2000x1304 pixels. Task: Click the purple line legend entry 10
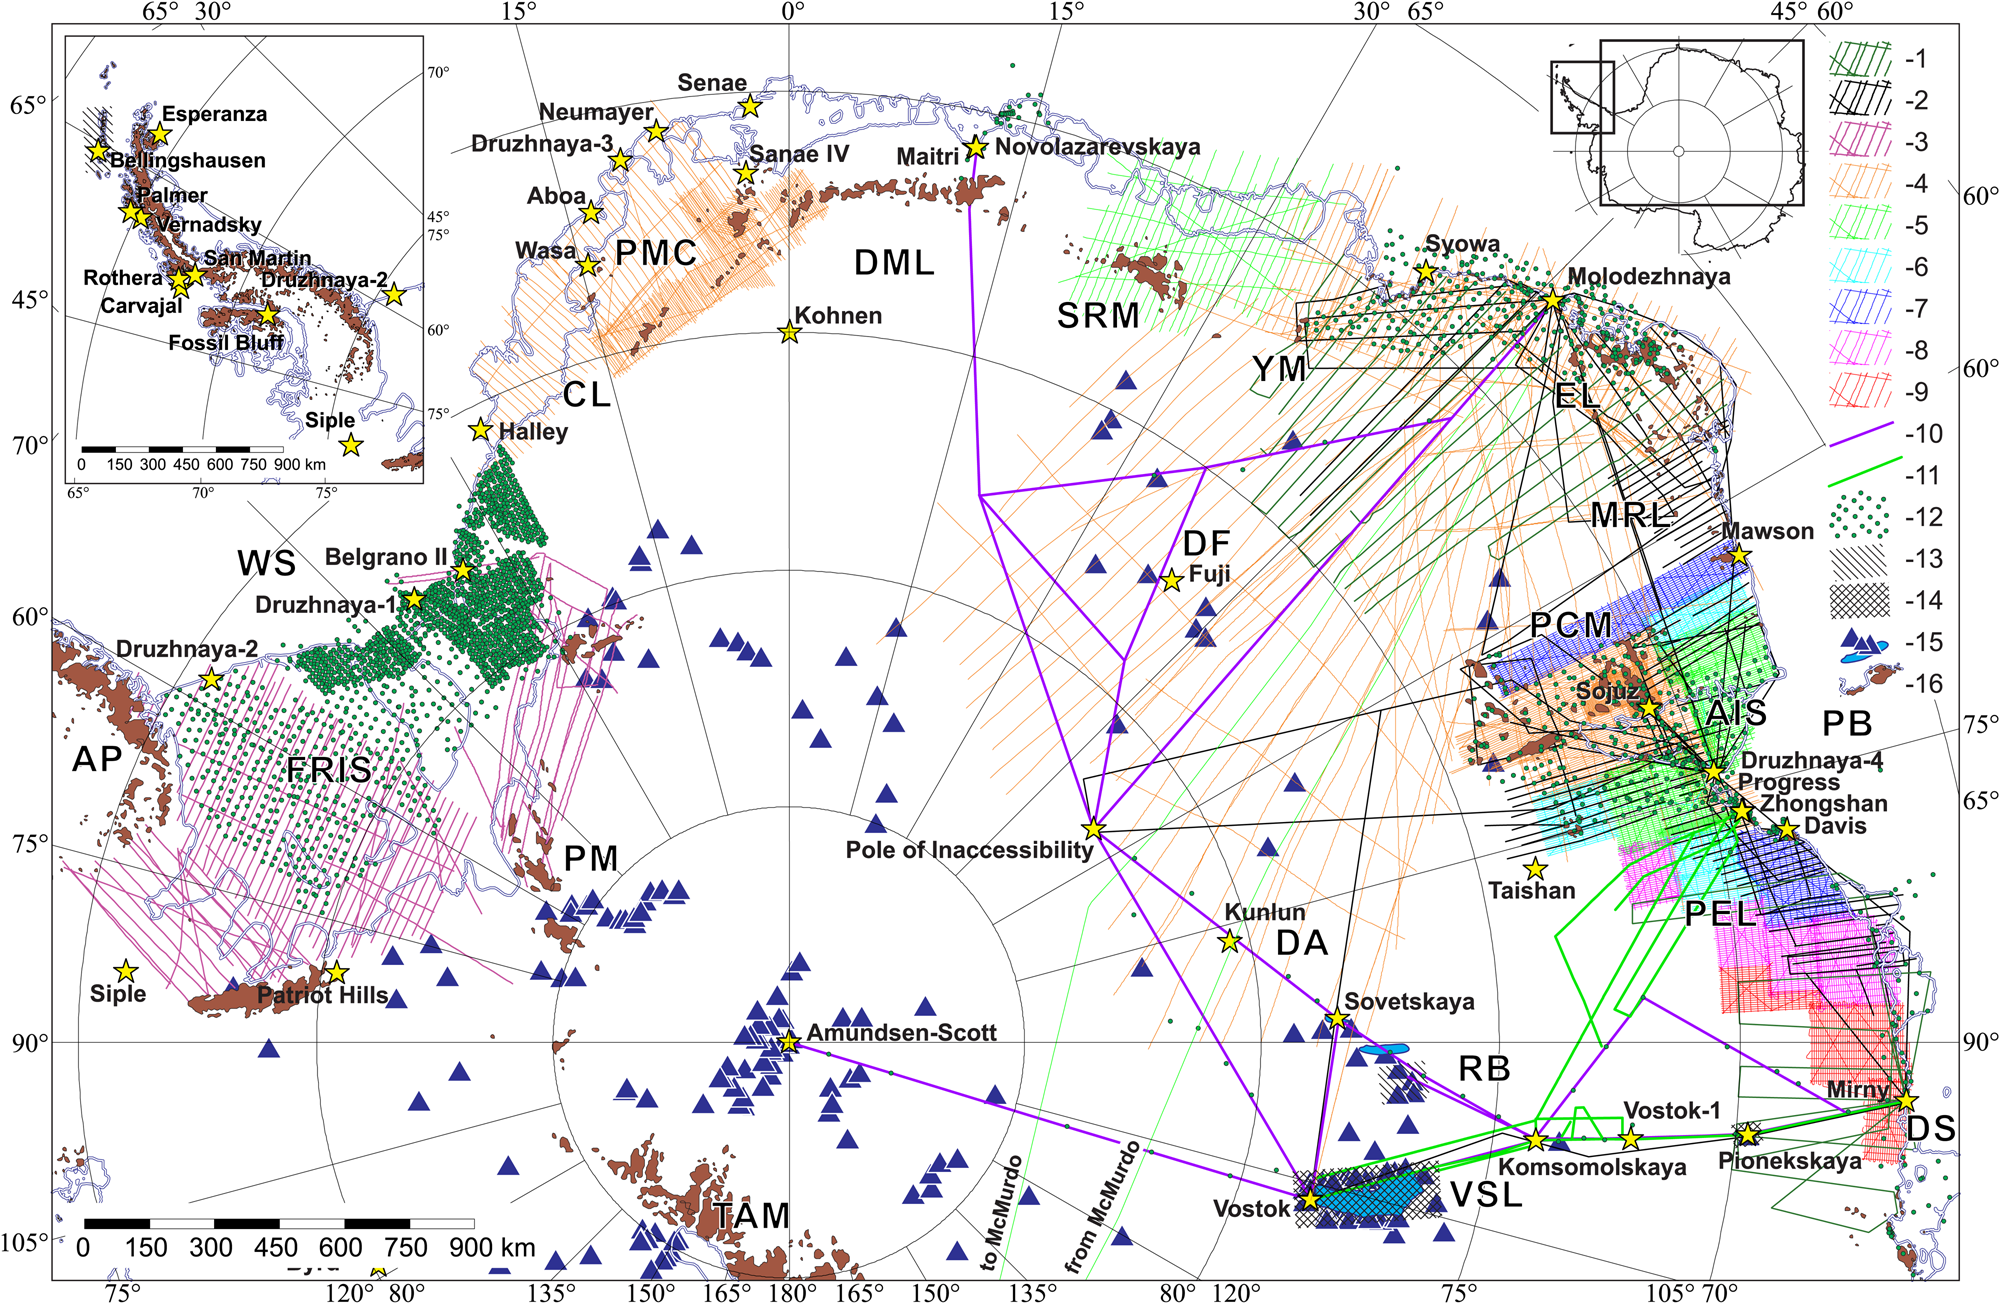[x=1860, y=434]
